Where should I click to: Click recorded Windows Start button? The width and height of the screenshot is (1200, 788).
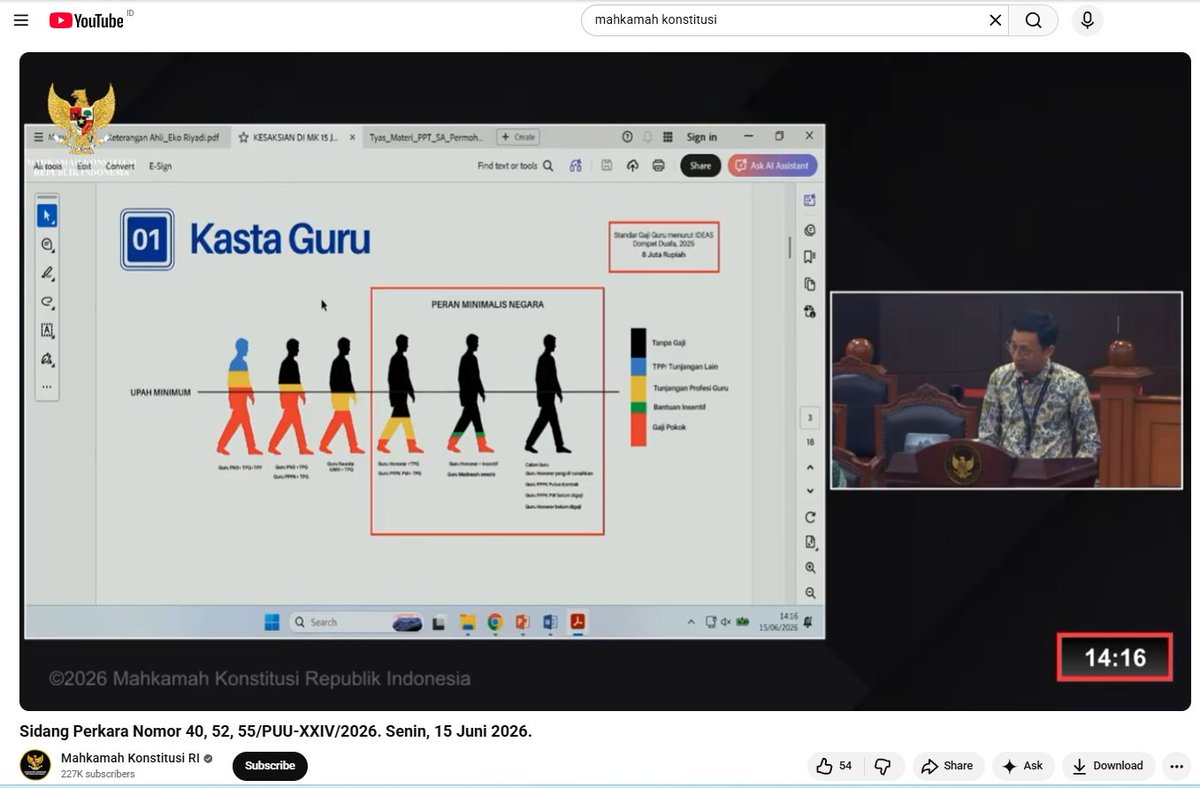click(x=272, y=622)
